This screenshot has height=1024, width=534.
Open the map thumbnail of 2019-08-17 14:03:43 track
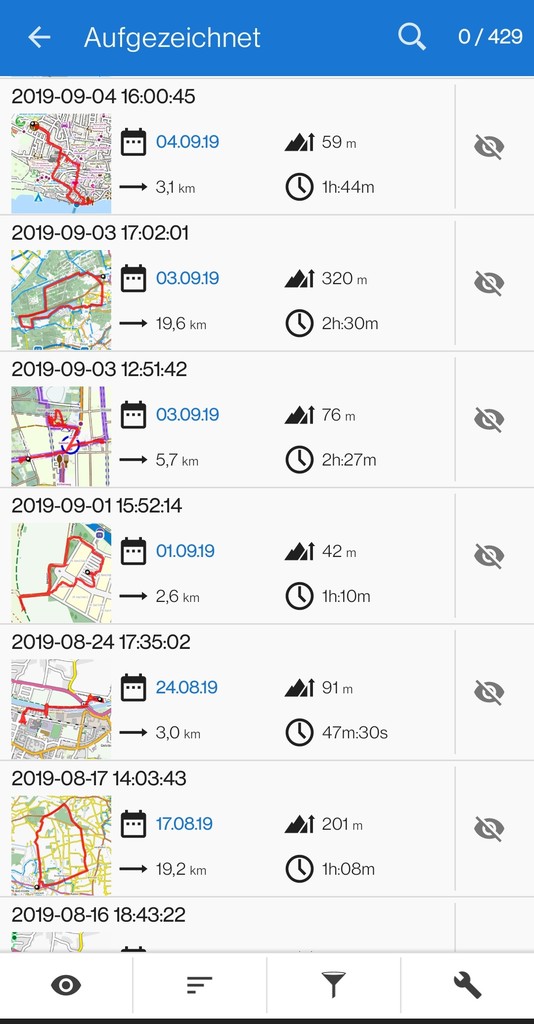pos(61,845)
